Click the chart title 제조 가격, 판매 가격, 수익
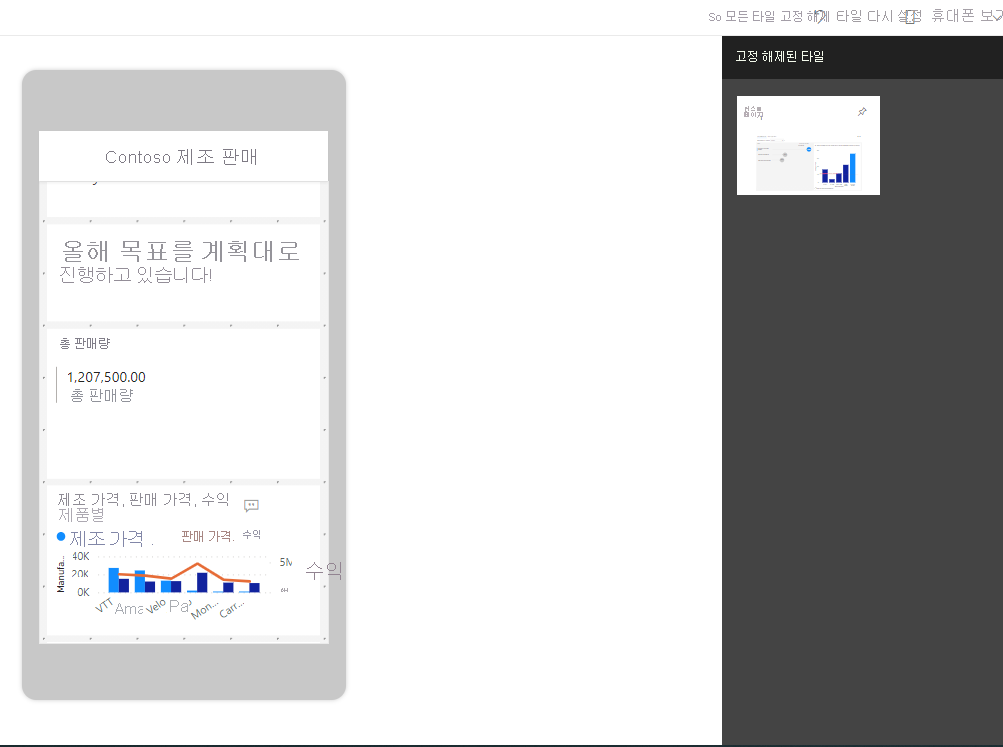 click(143, 499)
